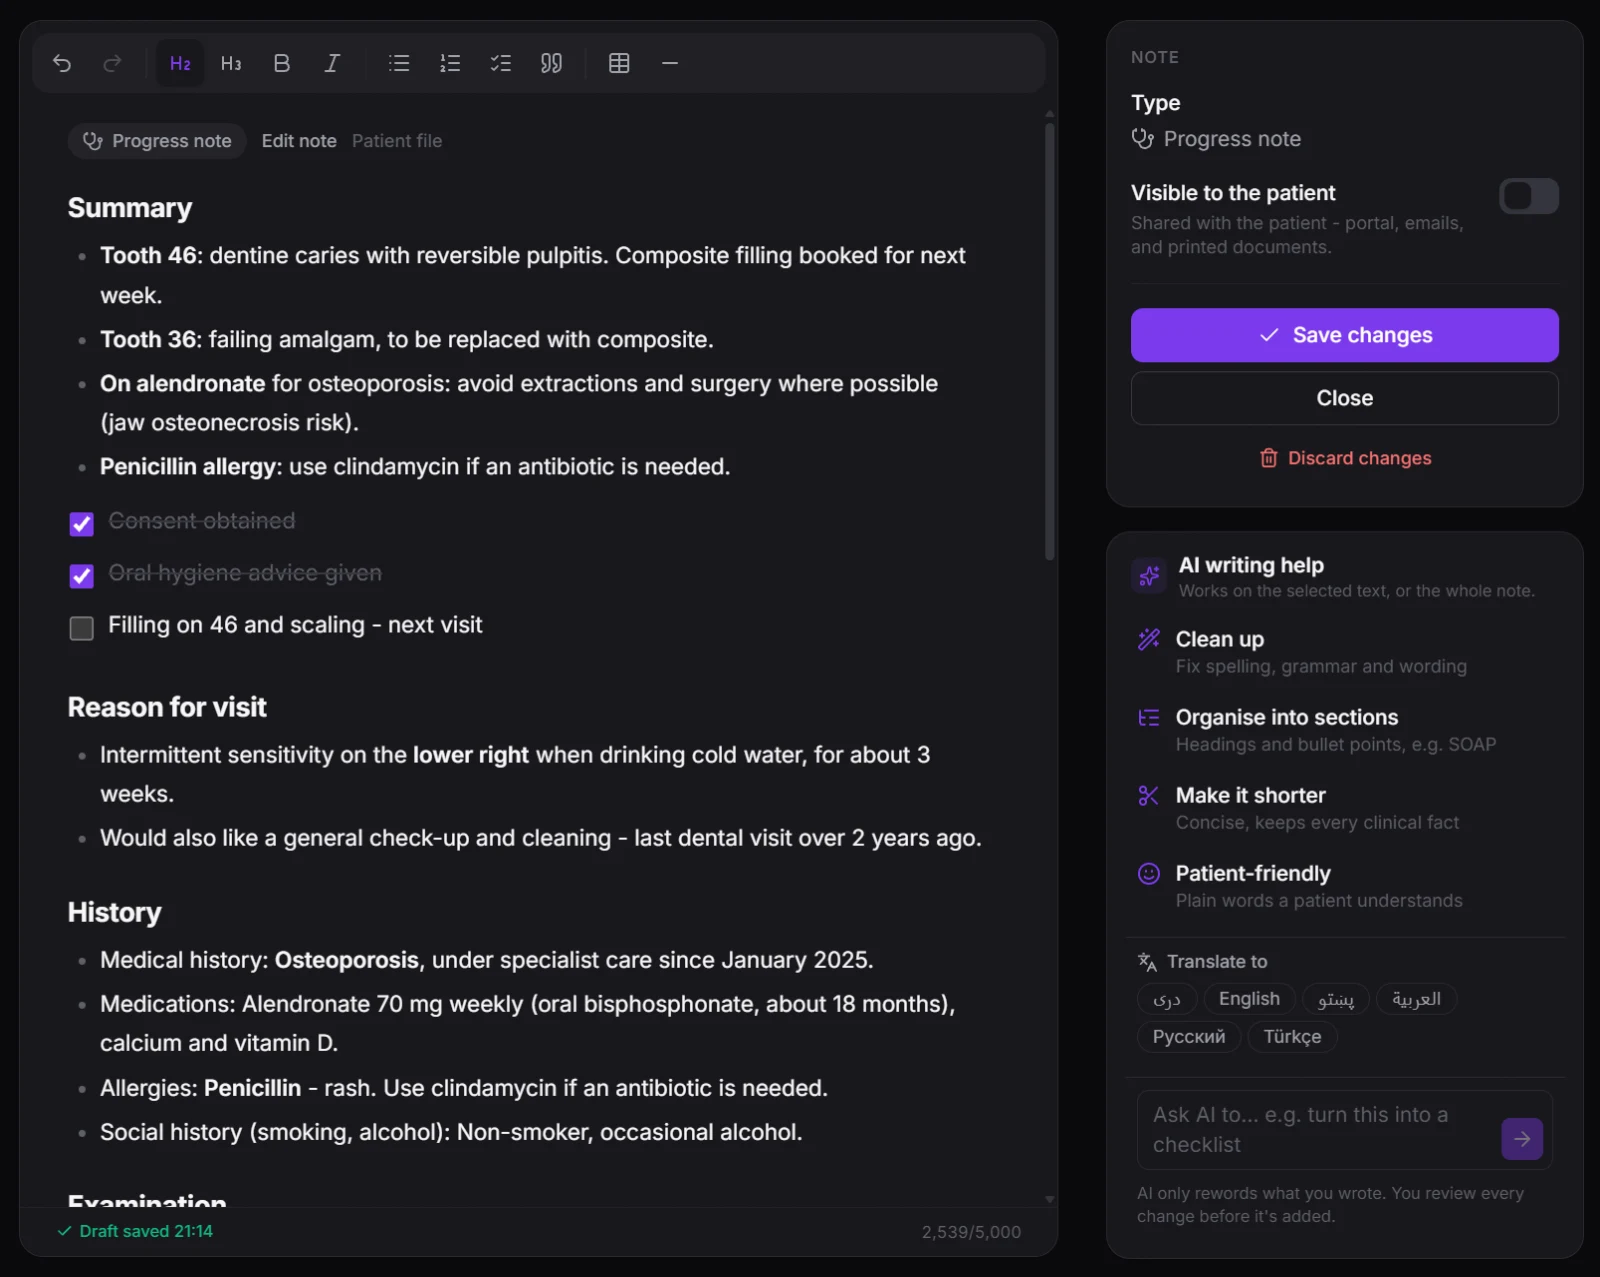Select Make it shorter AI option
The image size is (1600, 1277).
(1344, 808)
